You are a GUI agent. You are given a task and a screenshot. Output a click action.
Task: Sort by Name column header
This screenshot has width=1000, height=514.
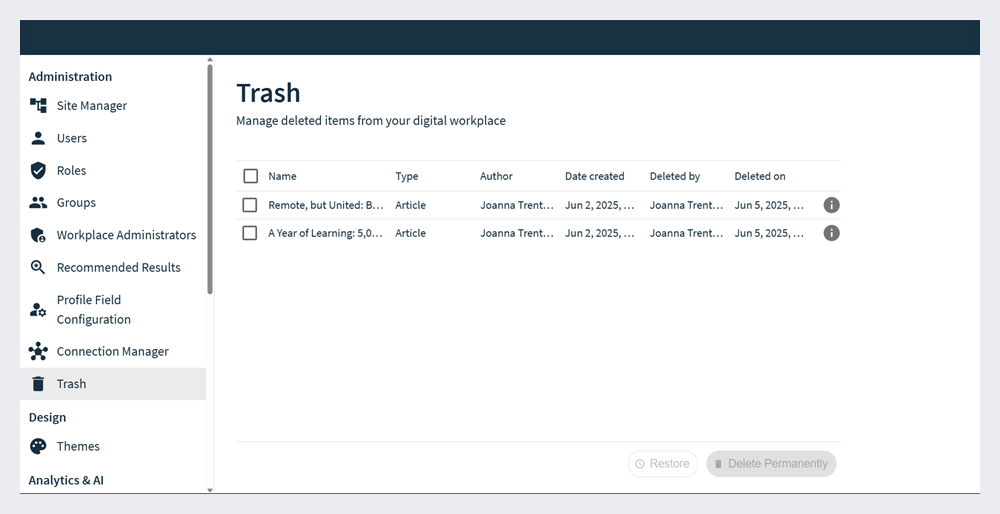(x=282, y=176)
